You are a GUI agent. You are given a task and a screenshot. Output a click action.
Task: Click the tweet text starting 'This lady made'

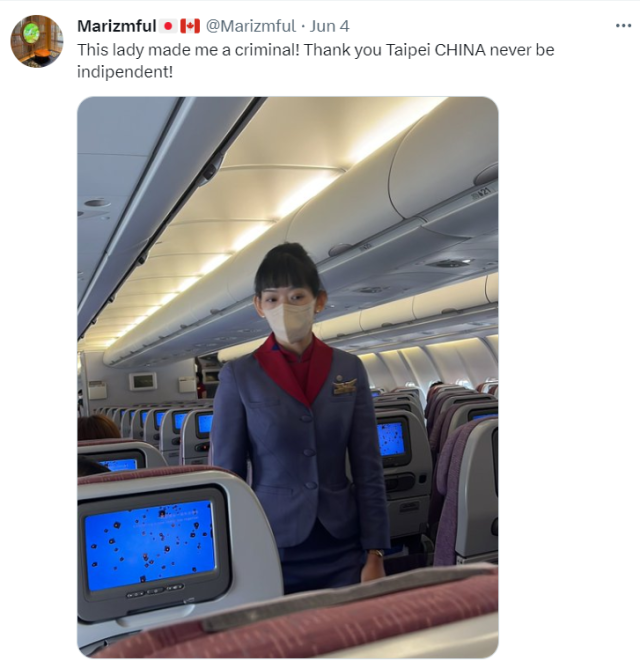(315, 60)
